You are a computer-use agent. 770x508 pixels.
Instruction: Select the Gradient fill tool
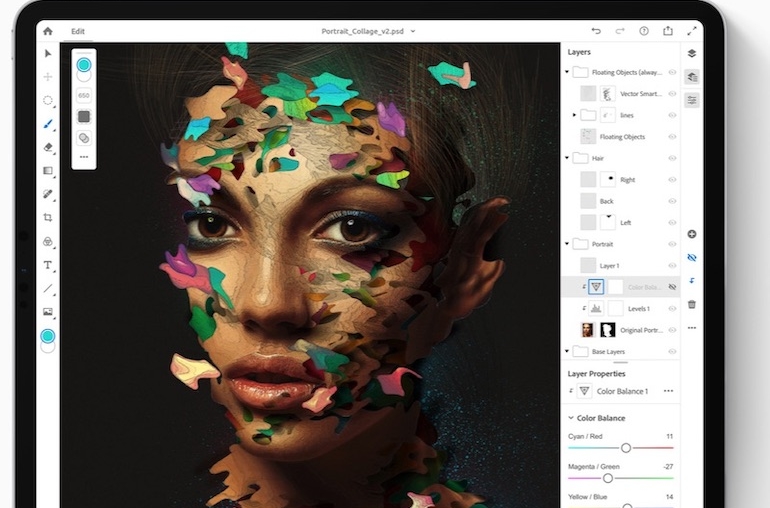48,170
